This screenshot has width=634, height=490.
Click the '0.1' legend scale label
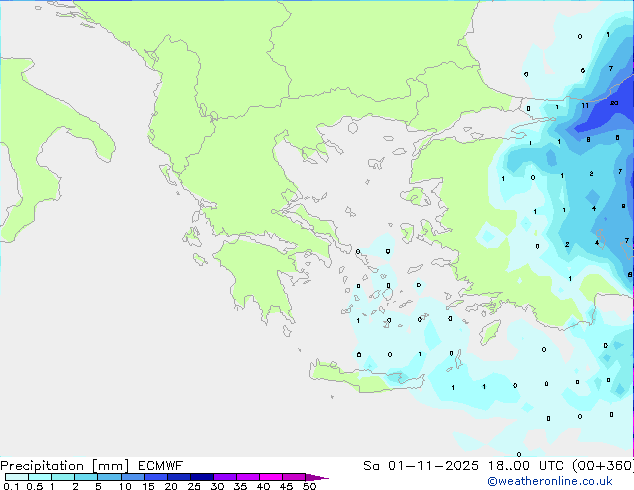[x=11, y=486]
